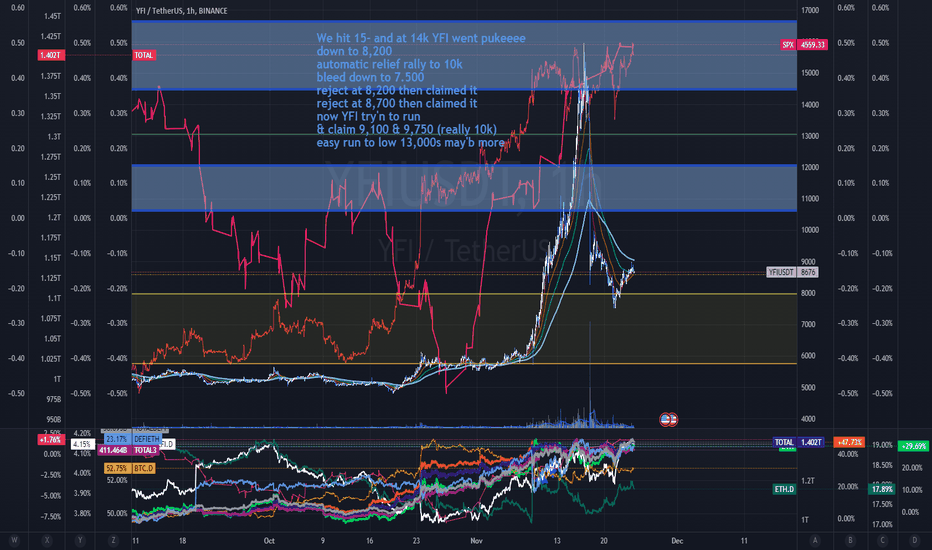This screenshot has width=932, height=550.
Task: Select the YFIUSDT symbol label
Action: coord(781,272)
